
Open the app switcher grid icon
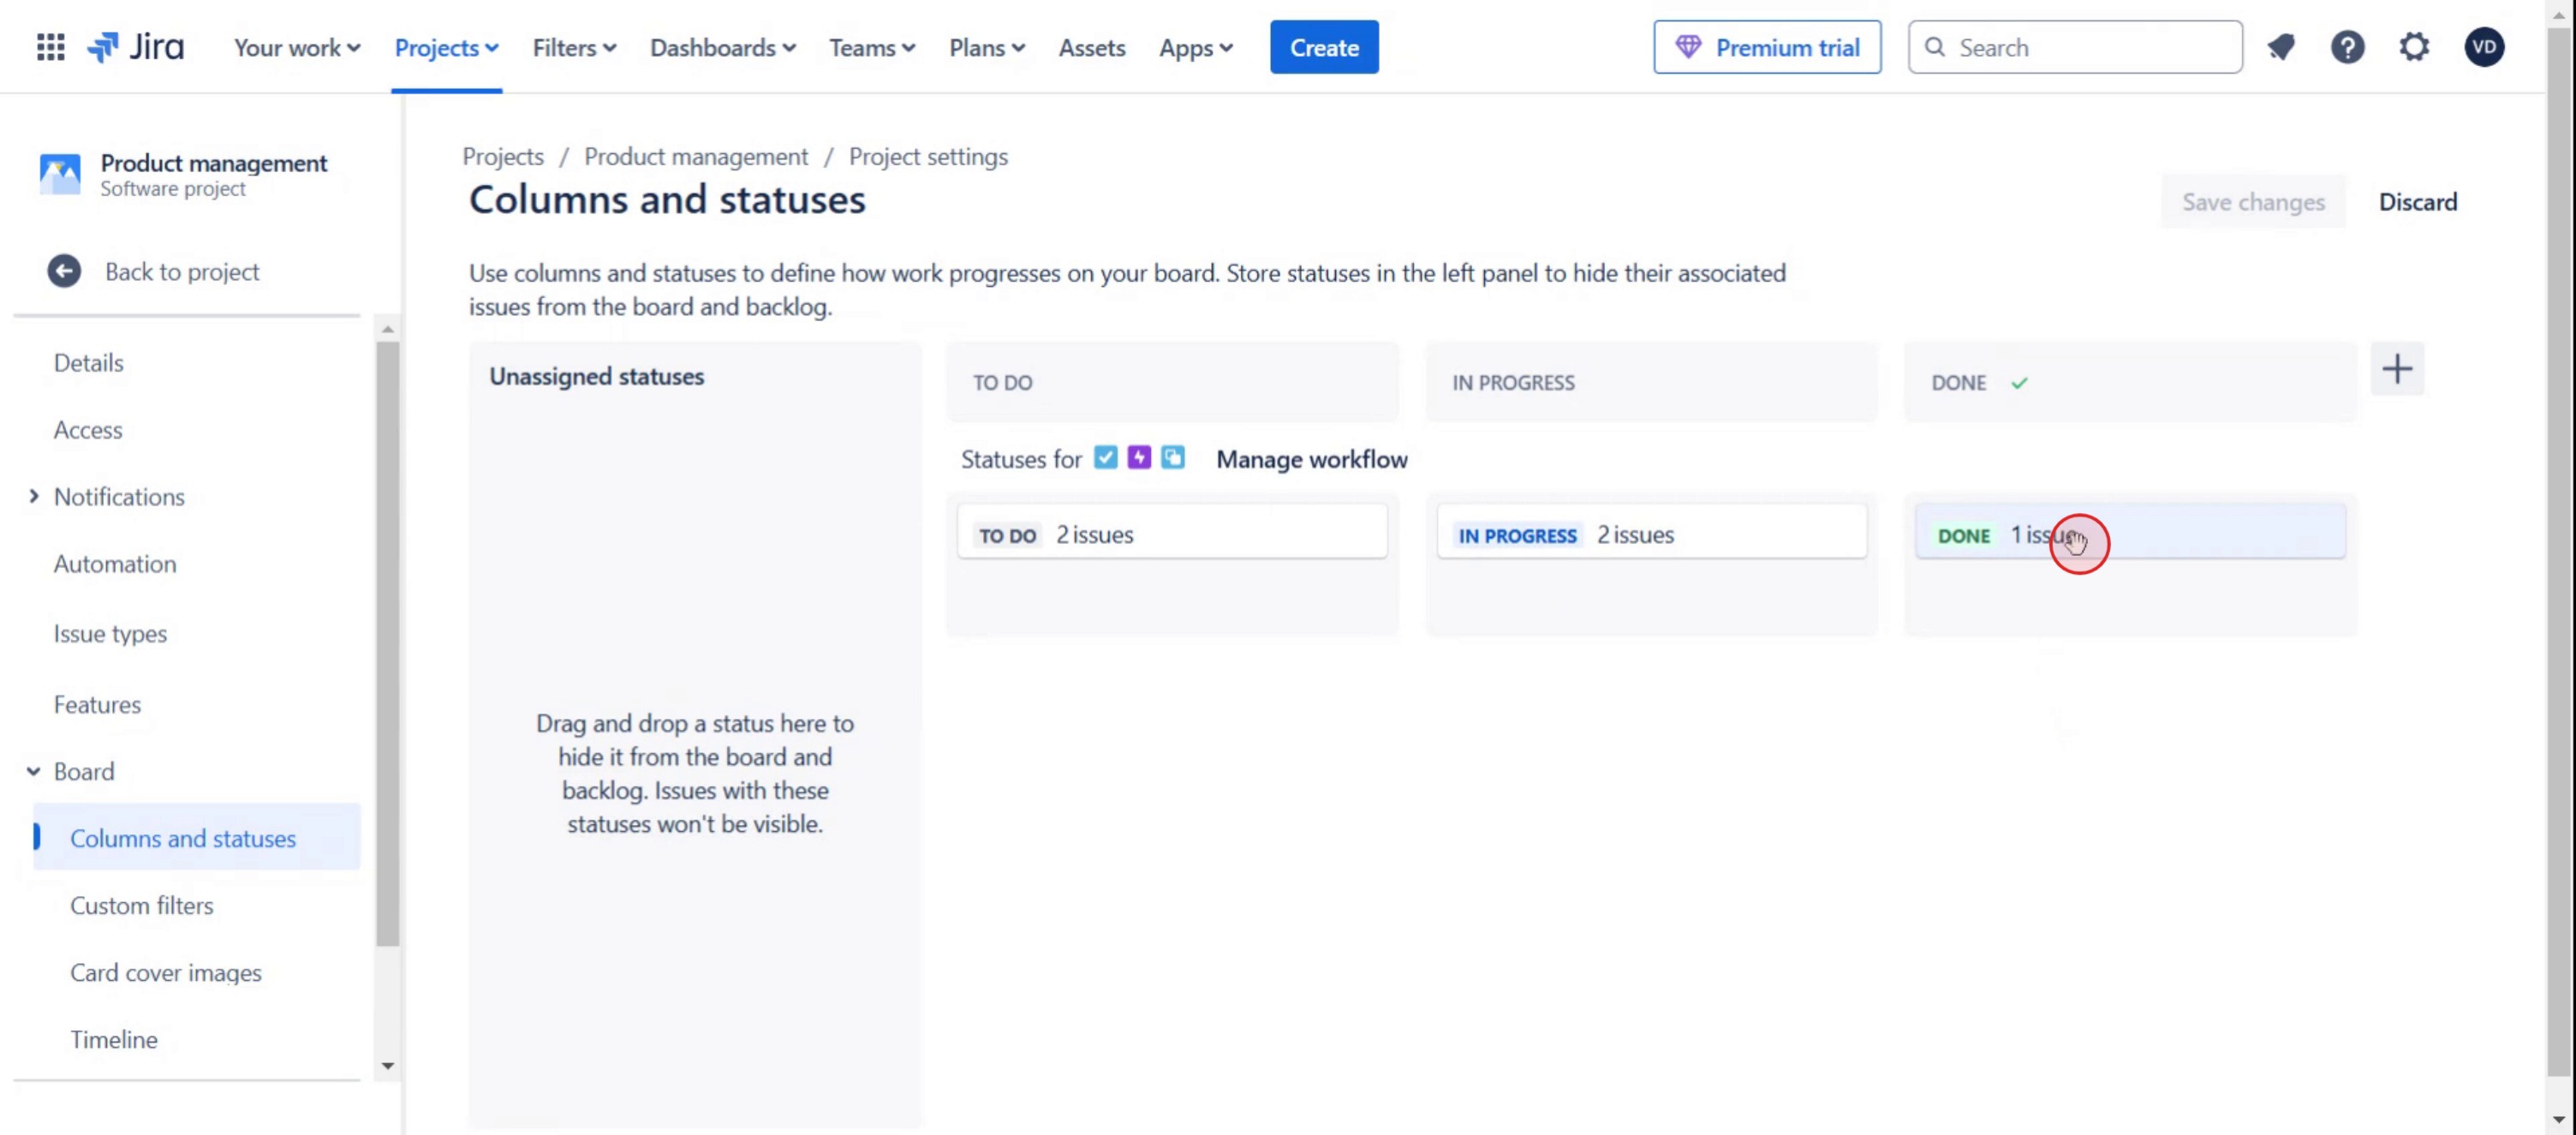pyautogui.click(x=50, y=47)
